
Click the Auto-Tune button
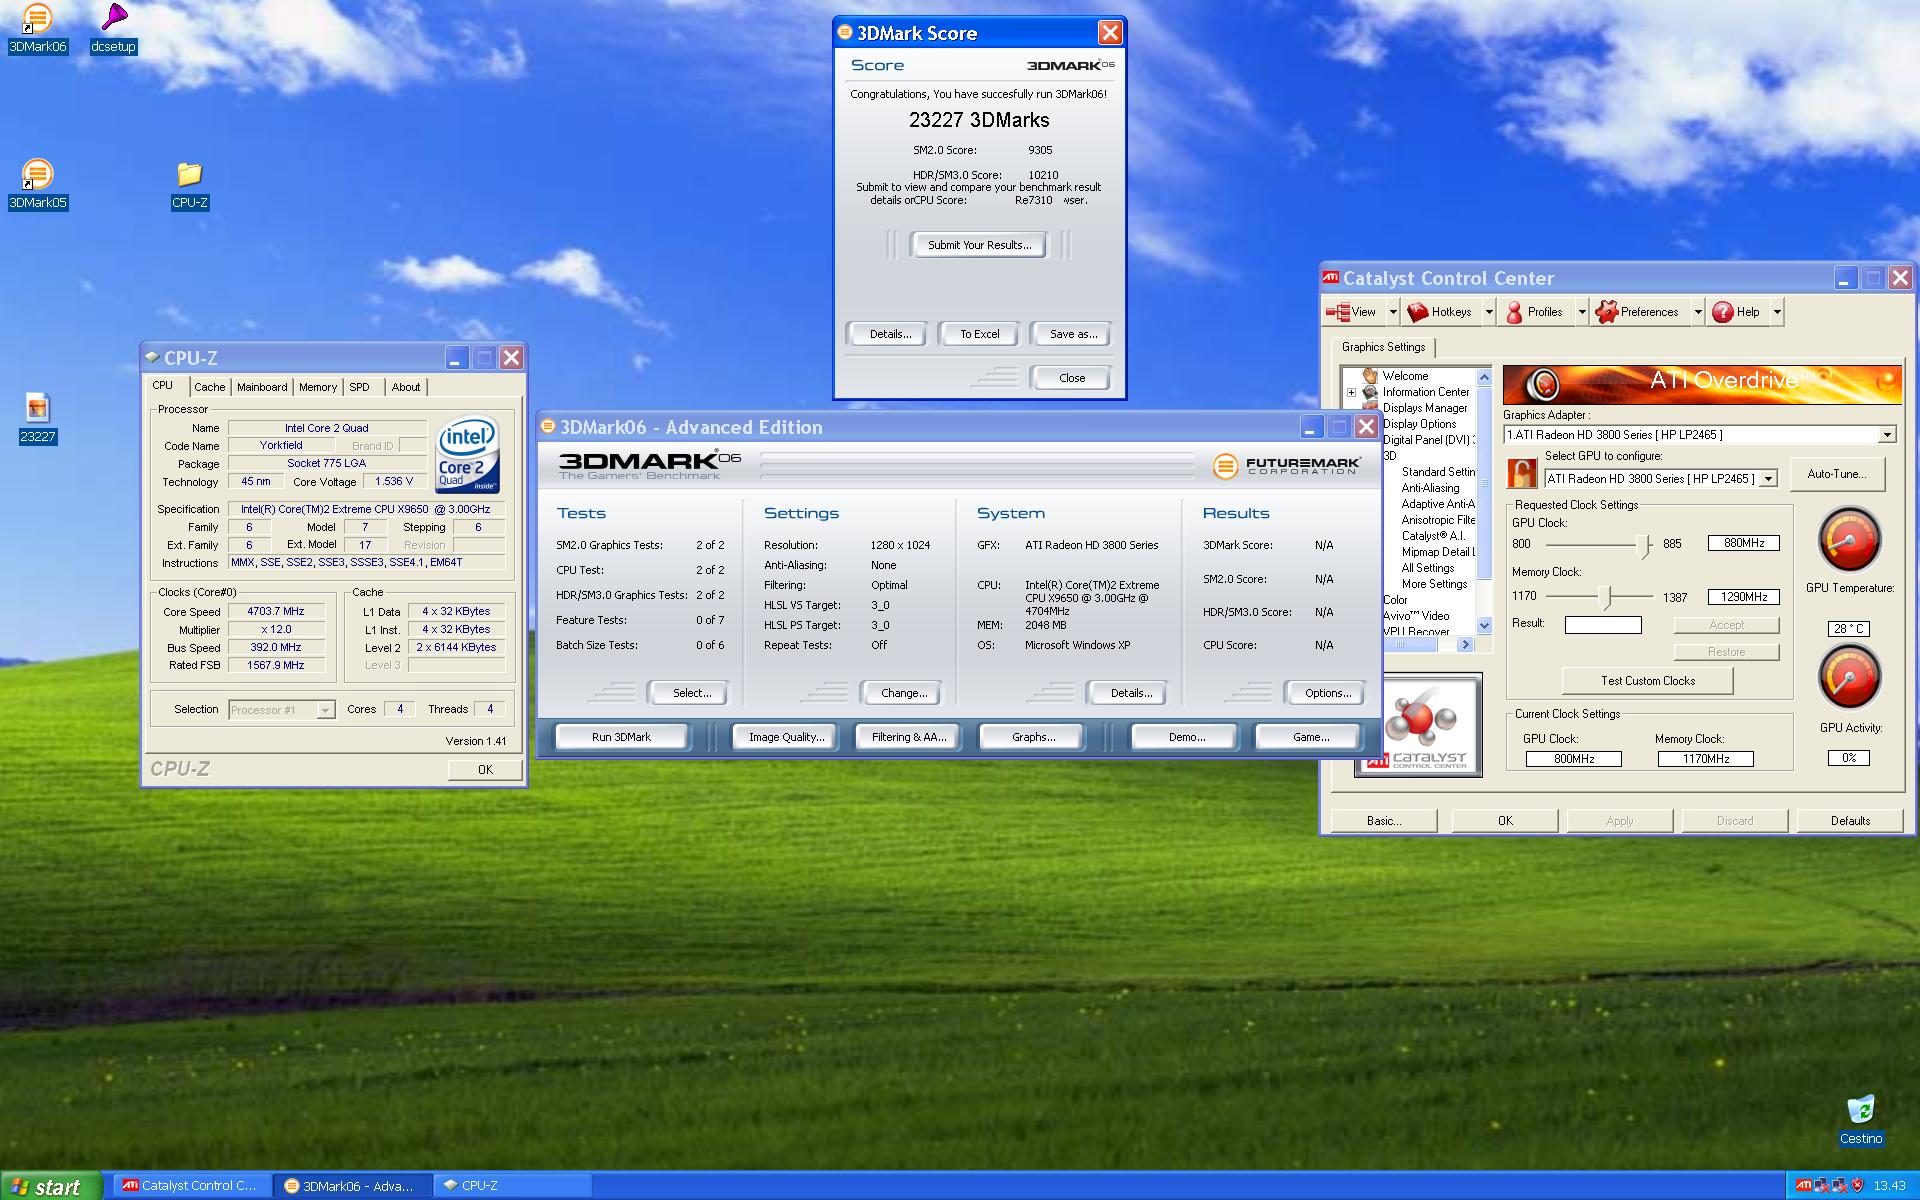click(1836, 474)
